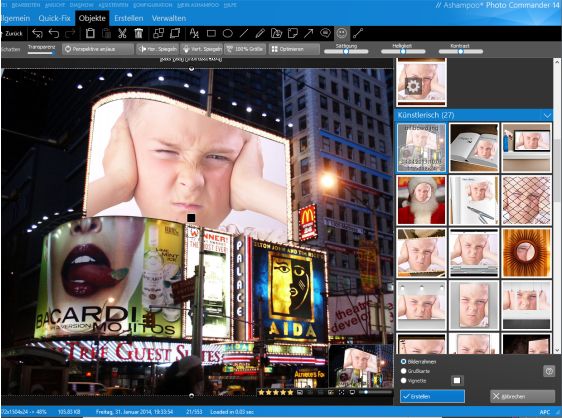This screenshot has width=562, height=418.
Task: Open the Konfiguration menu
Action: coord(154,5)
